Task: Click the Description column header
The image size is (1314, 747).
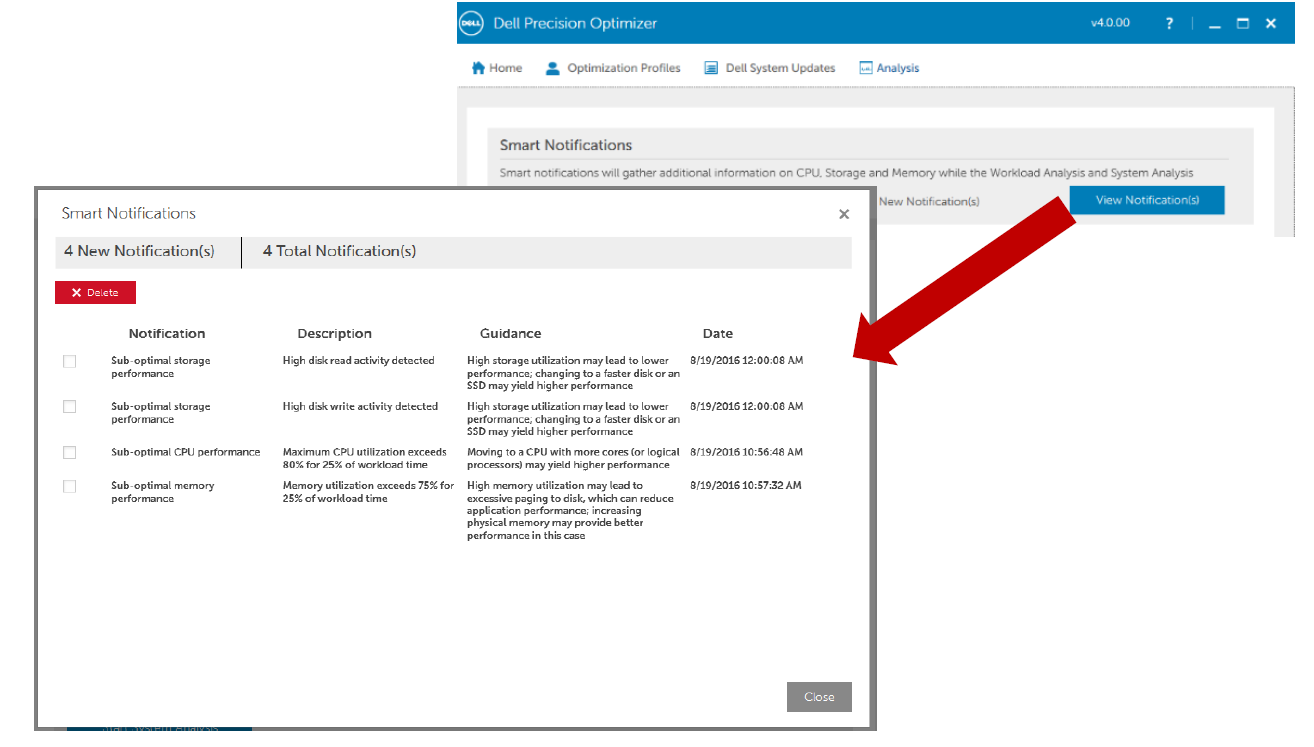Action: click(x=334, y=334)
